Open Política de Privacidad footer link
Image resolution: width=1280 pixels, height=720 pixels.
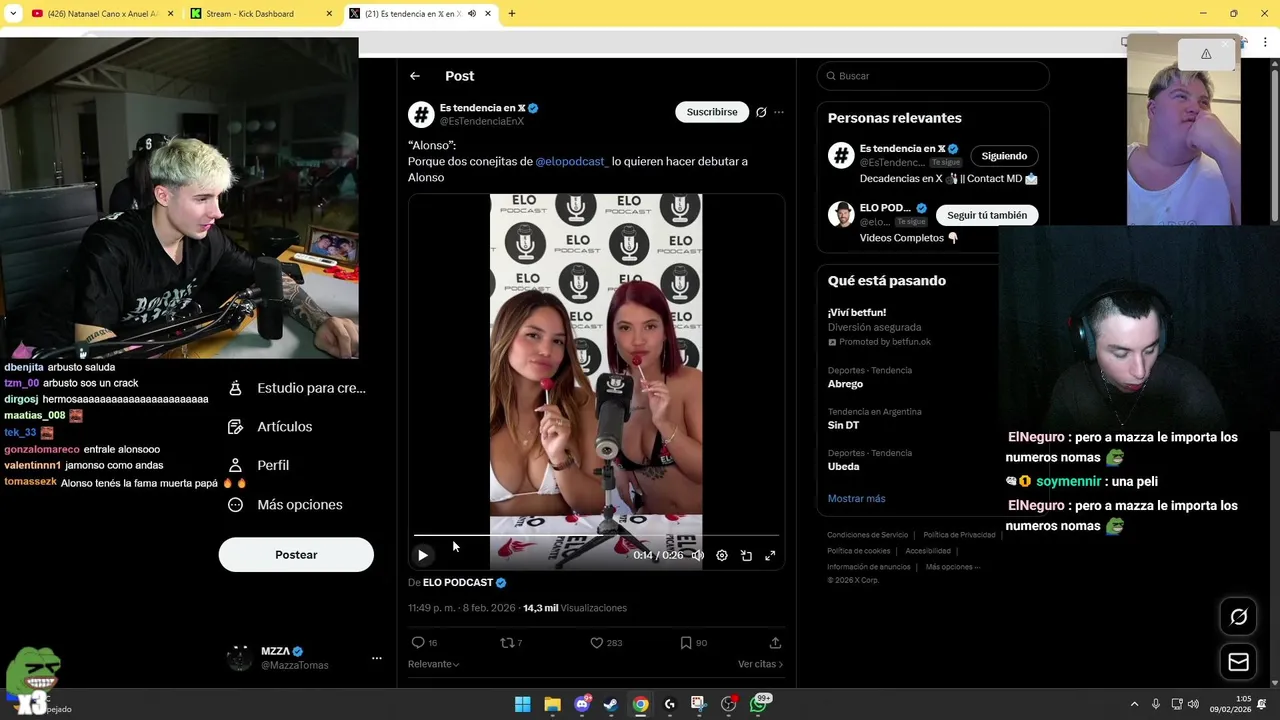[959, 535]
